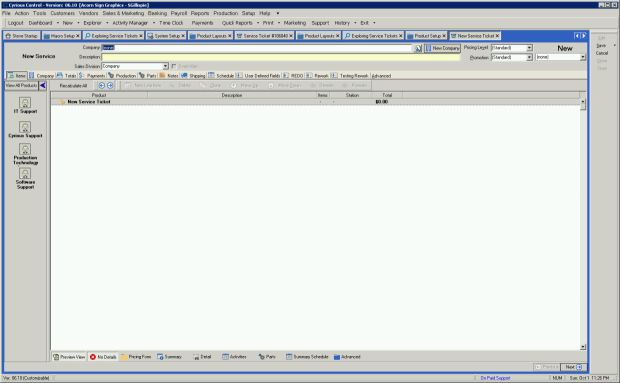Click Logout on the toolbar

[15, 23]
